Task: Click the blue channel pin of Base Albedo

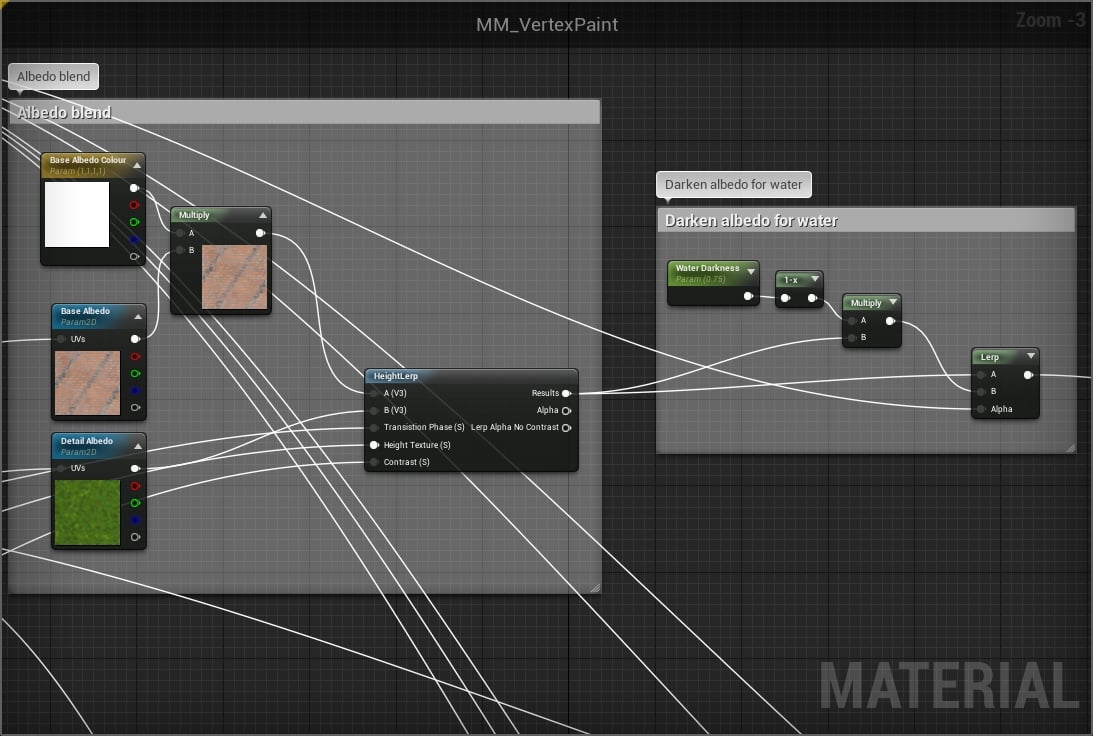Action: click(135, 390)
